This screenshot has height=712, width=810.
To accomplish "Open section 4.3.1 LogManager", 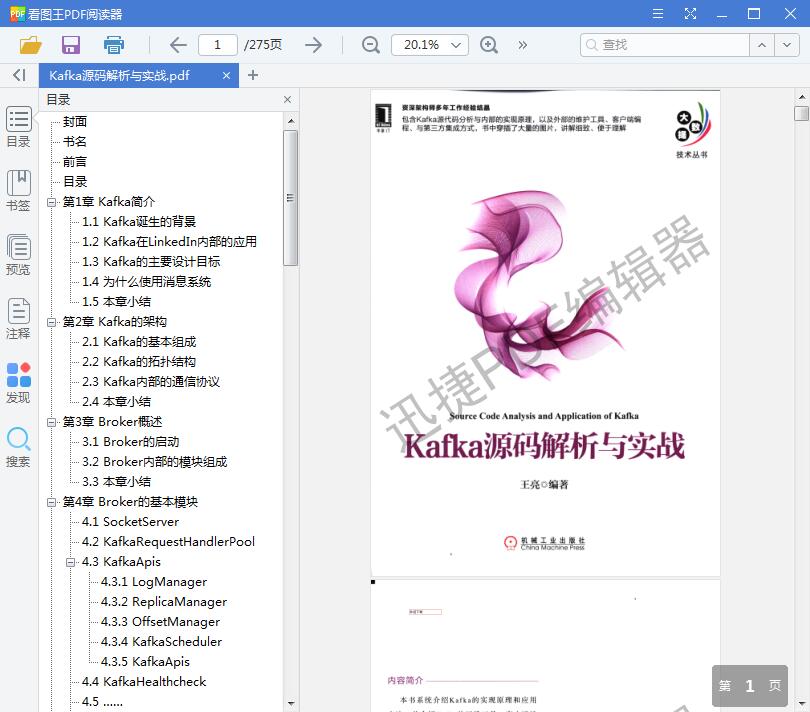I will pyautogui.click(x=154, y=582).
